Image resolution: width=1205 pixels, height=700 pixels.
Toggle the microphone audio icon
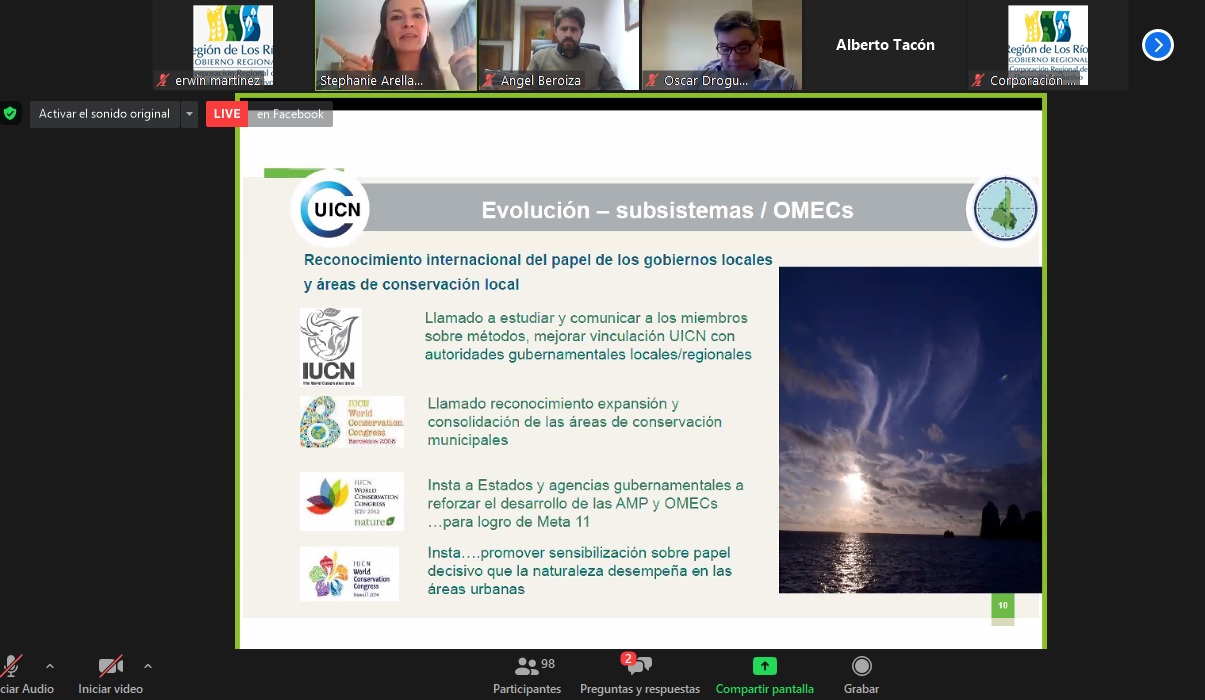pos(12,666)
